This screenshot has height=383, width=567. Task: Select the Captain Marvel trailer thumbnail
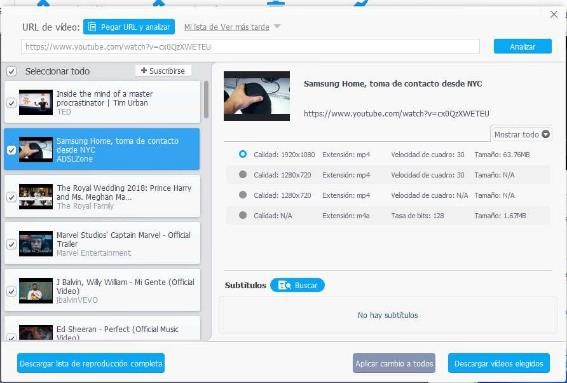[36, 243]
